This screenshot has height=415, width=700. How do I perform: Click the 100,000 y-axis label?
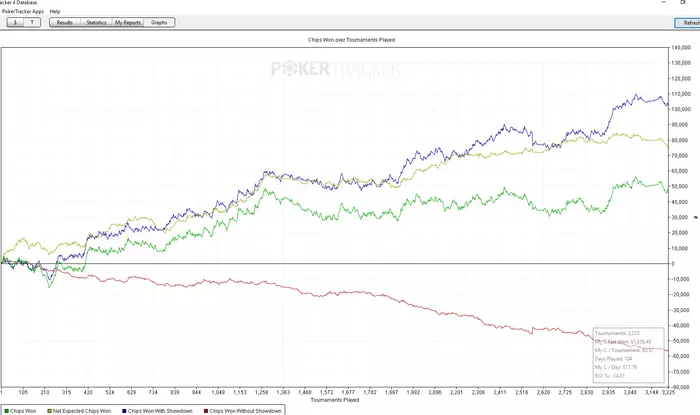681,109
